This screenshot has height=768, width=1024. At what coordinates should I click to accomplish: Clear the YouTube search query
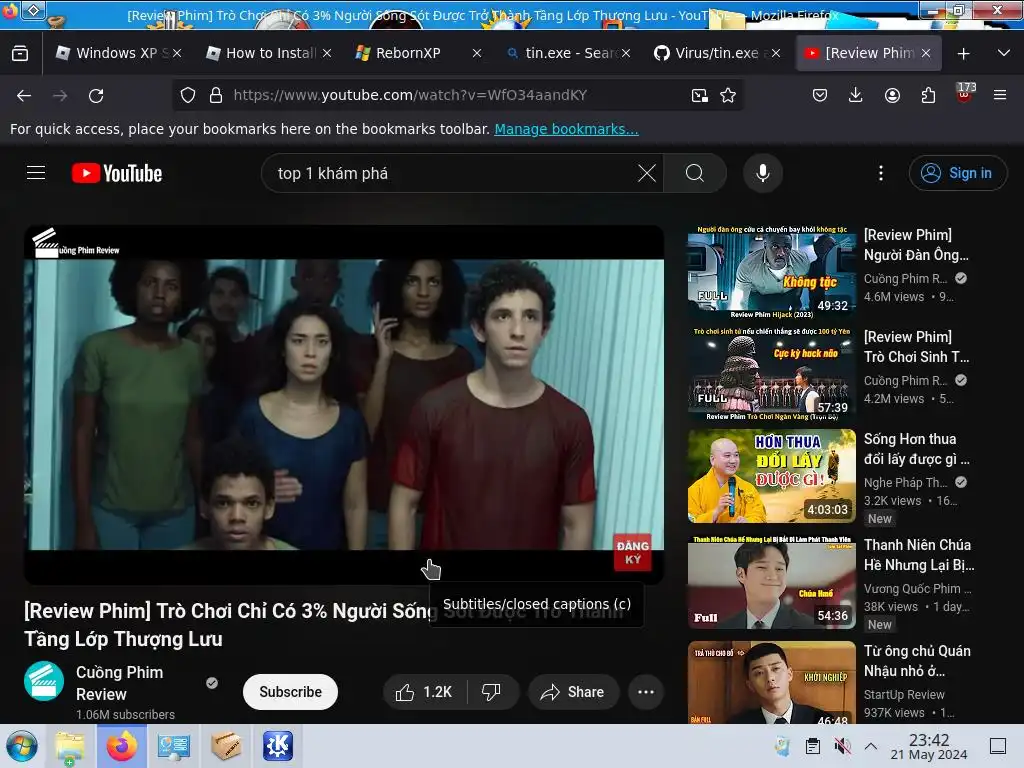[x=647, y=173]
